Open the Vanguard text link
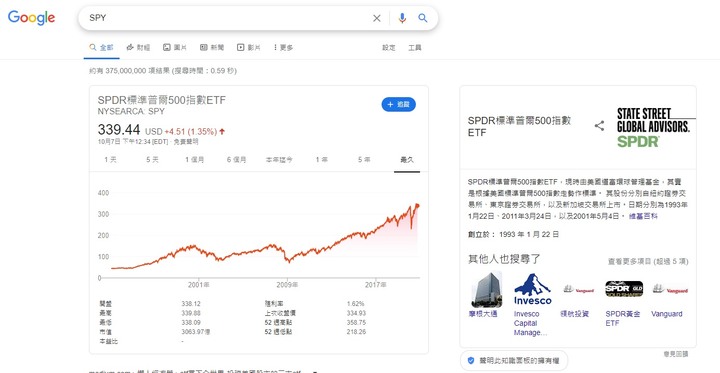The height and width of the screenshot is (373, 720). [667, 314]
